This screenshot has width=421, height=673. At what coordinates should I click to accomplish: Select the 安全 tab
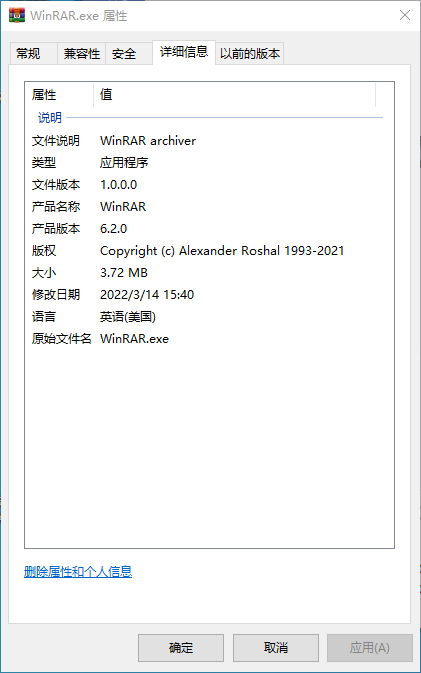click(129, 54)
